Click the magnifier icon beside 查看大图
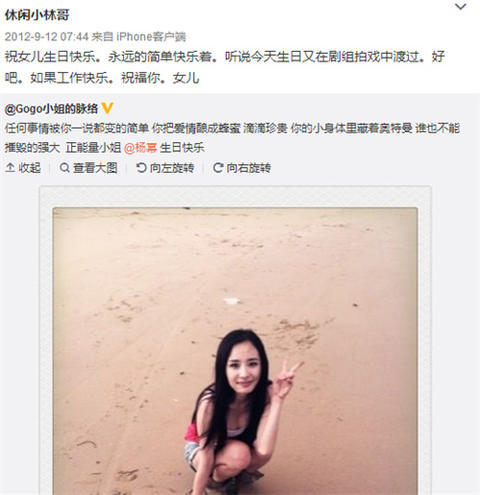480x495 pixels. pyautogui.click(x=64, y=168)
